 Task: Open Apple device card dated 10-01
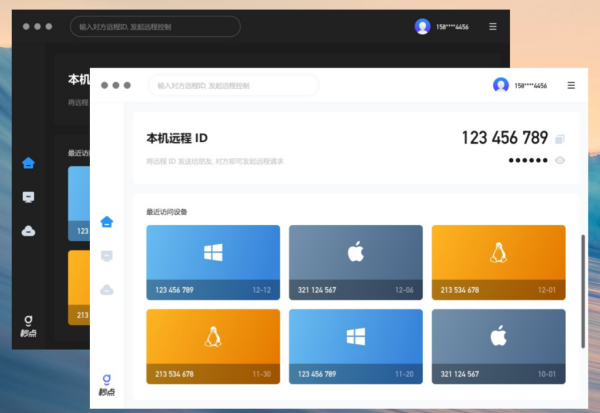(x=499, y=346)
